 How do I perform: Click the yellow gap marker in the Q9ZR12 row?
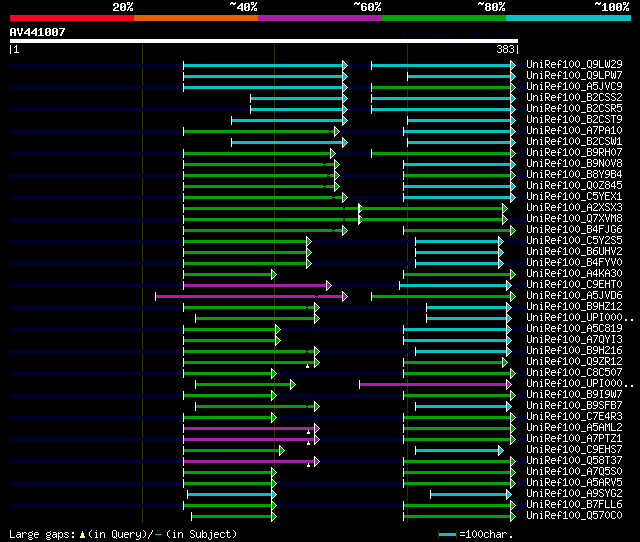308,366
